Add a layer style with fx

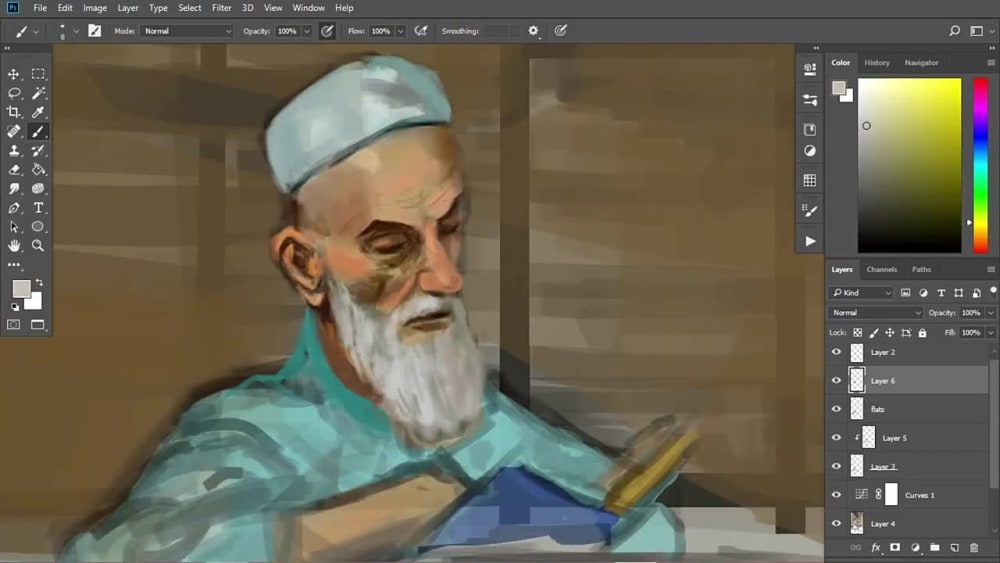[x=876, y=547]
